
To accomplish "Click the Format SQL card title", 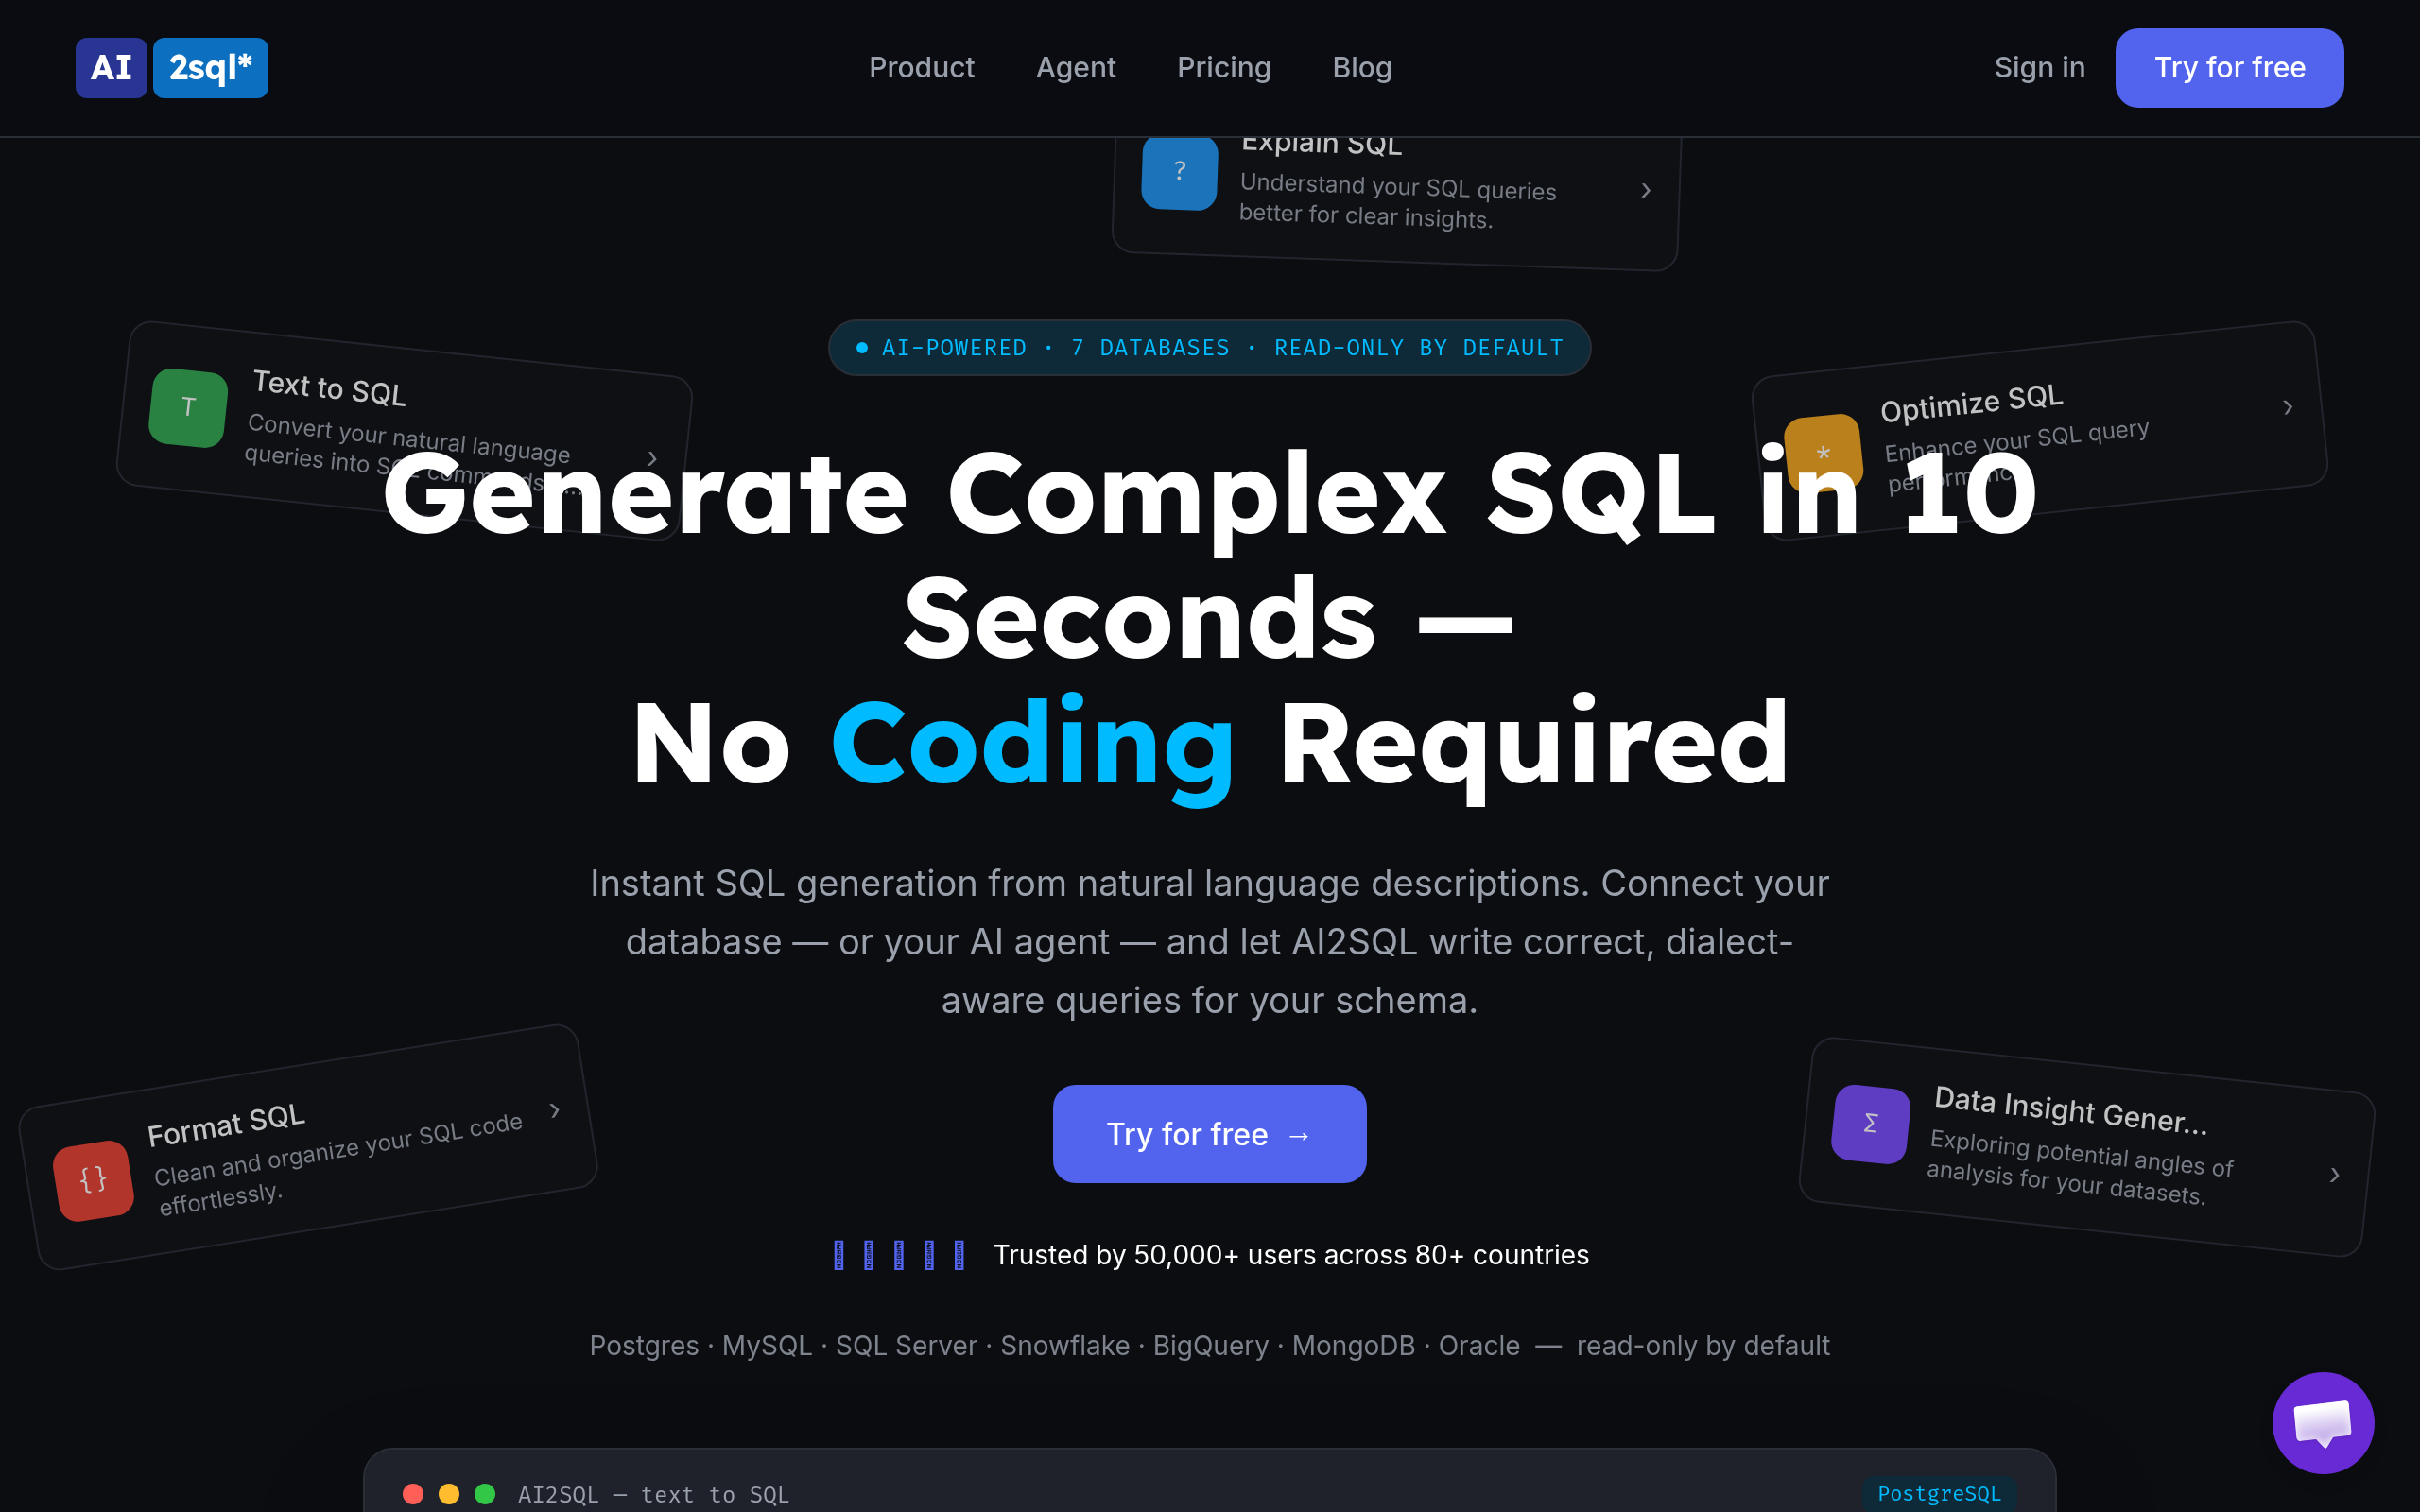I will pos(226,1125).
